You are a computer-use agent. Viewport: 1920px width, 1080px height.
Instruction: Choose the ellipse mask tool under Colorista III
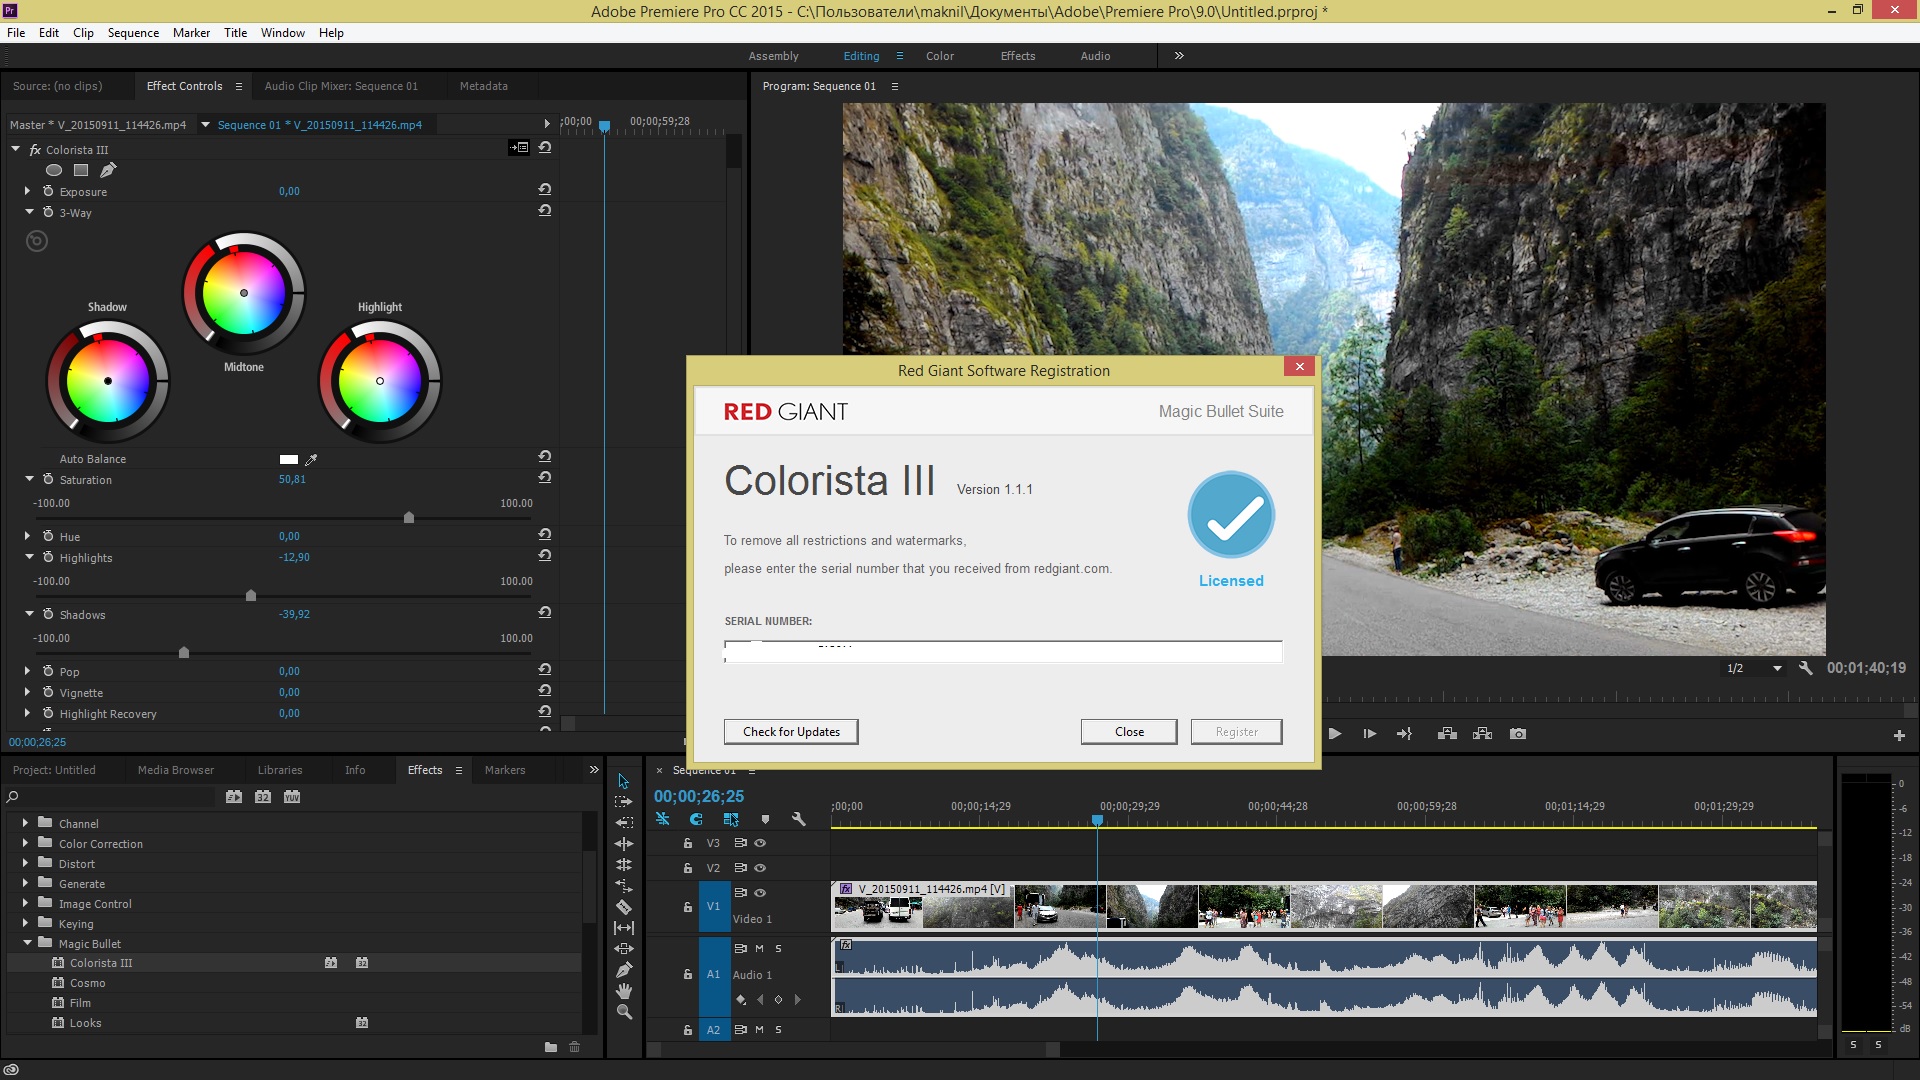(x=54, y=170)
